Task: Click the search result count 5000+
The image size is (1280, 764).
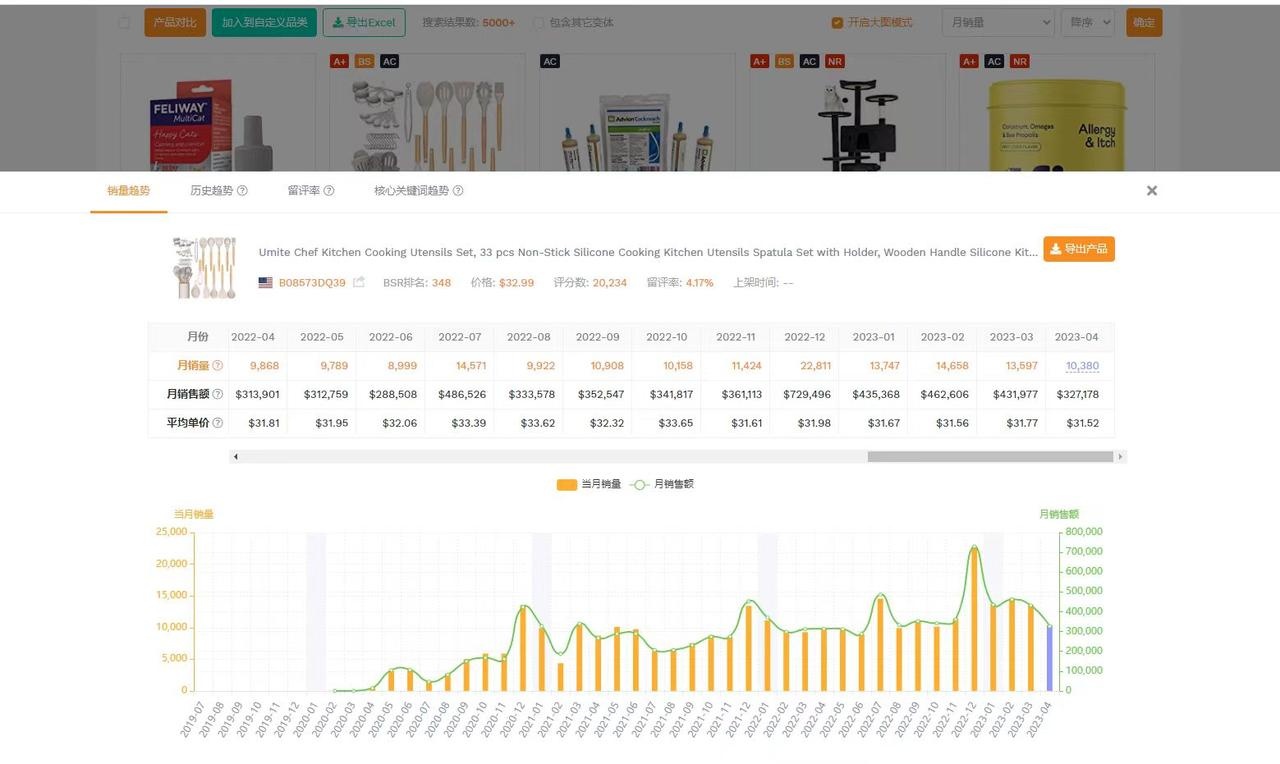Action: [498, 22]
